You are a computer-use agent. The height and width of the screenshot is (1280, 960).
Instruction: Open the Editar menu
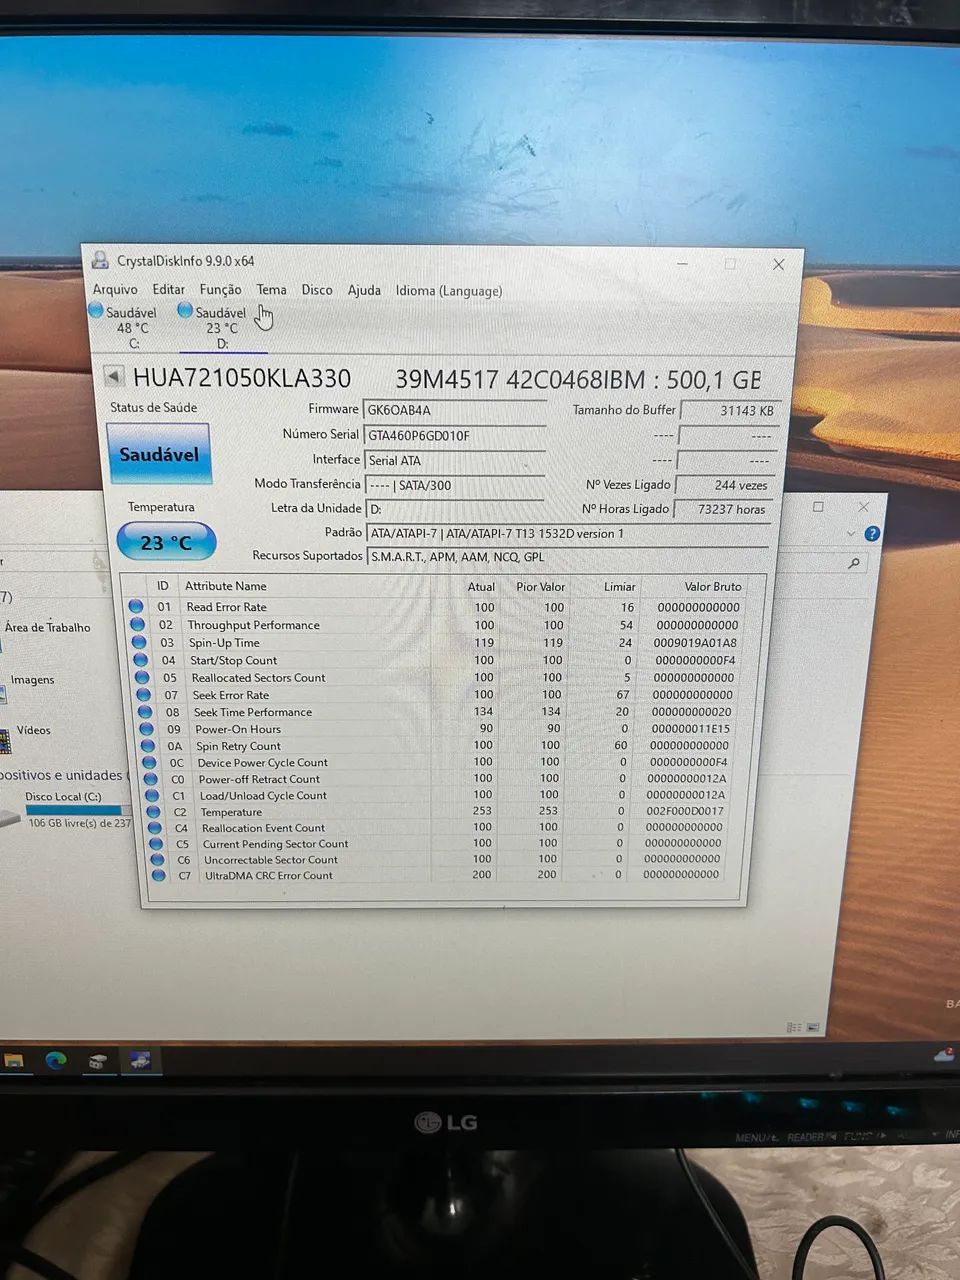168,289
